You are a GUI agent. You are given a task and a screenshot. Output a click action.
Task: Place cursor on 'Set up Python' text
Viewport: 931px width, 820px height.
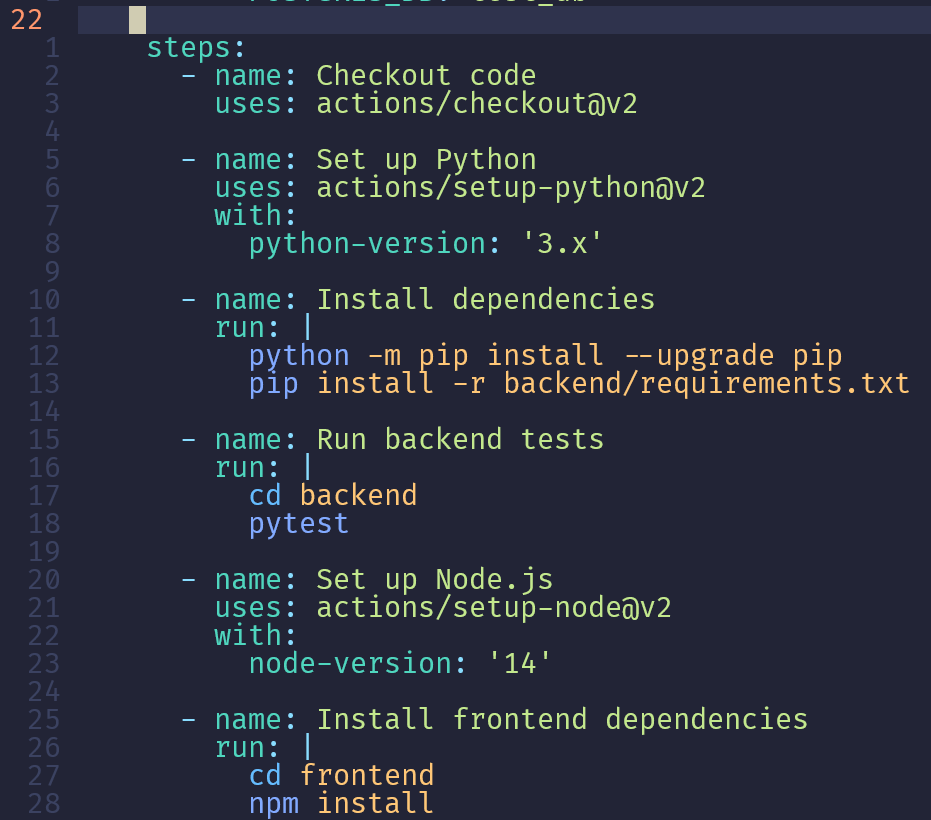(425, 159)
